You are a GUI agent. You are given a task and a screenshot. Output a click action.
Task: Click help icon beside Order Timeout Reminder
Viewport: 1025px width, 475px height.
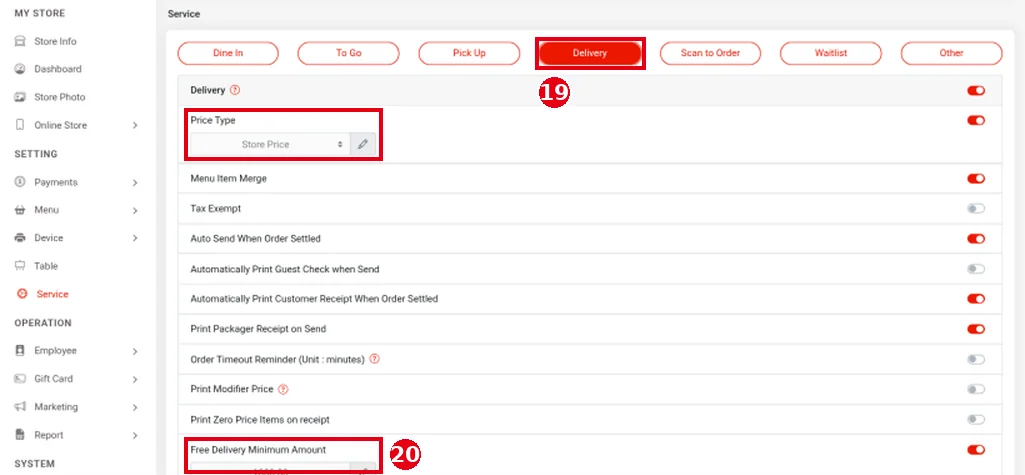pyautogui.click(x=375, y=359)
